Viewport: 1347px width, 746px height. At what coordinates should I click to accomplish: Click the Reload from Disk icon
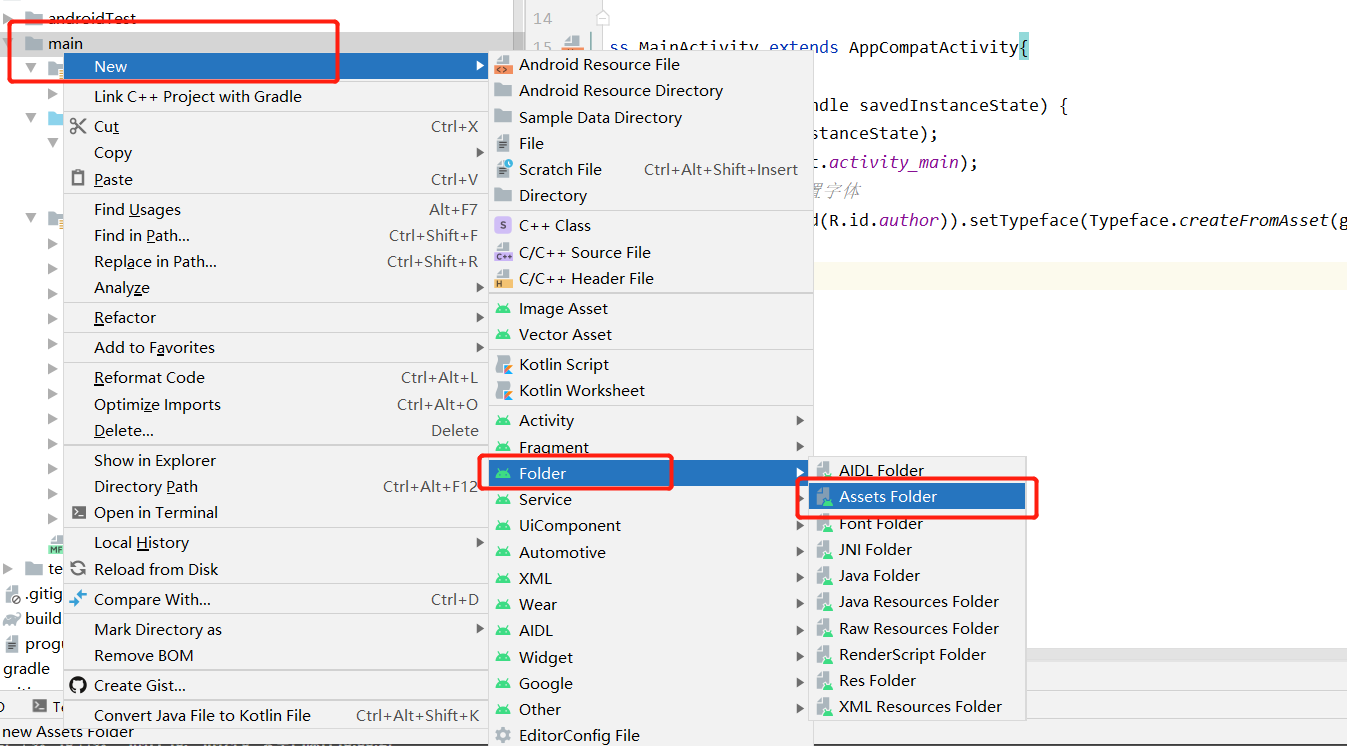click(78, 569)
